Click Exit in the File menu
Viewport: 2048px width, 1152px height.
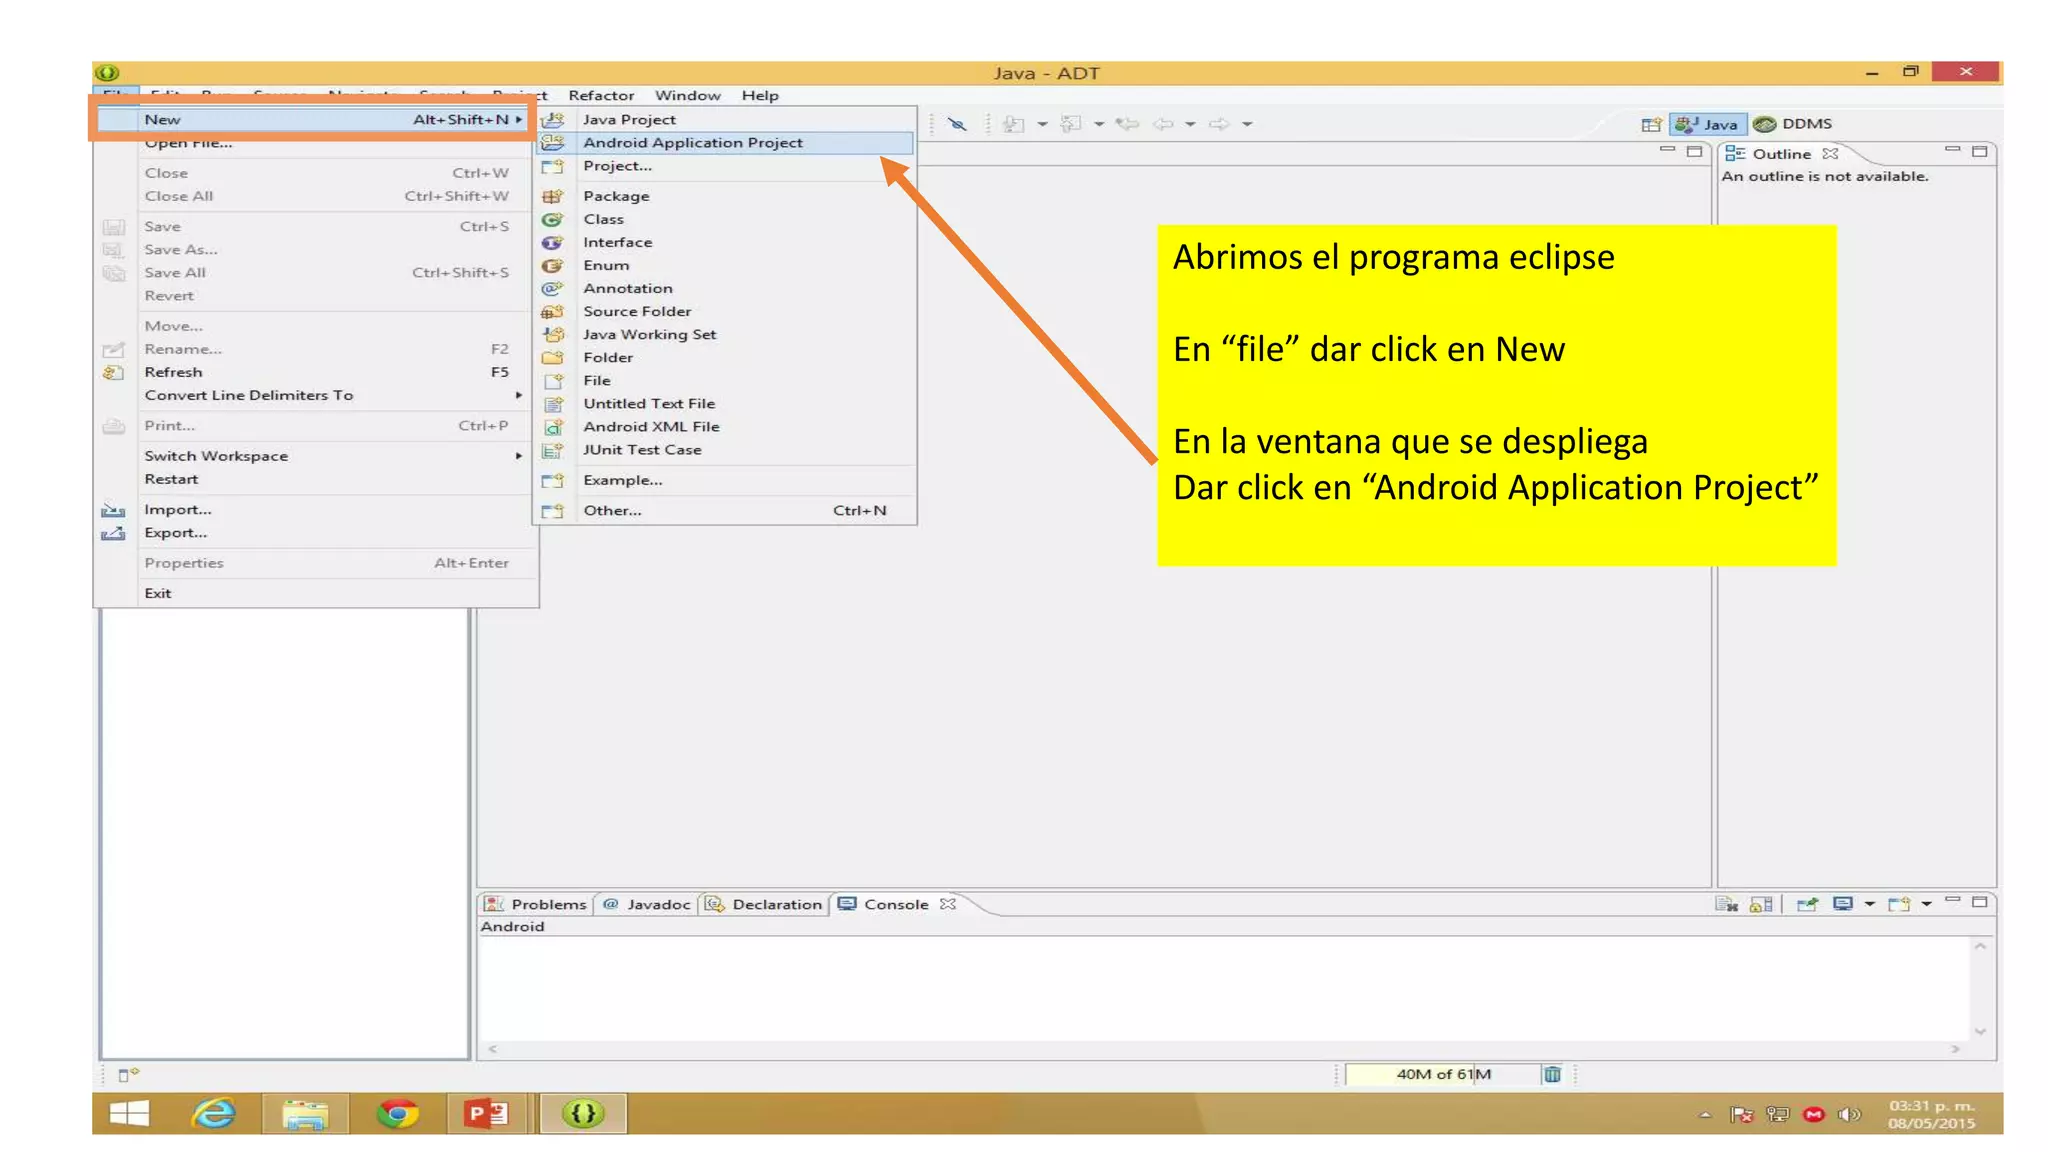(316, 593)
